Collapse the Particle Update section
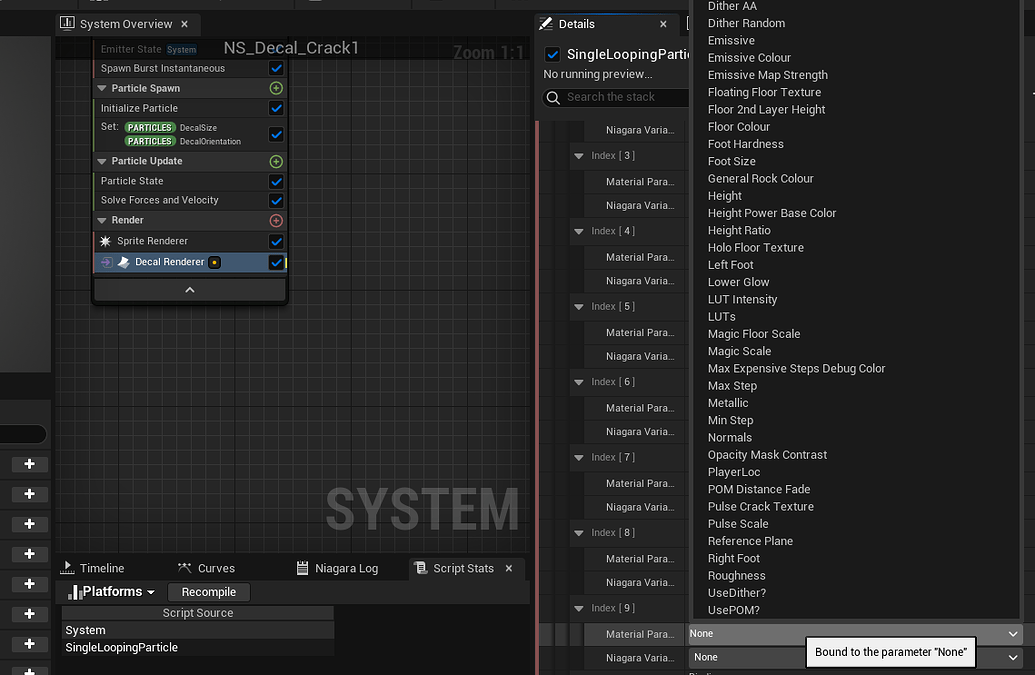The height and width of the screenshot is (675, 1035). coord(103,161)
